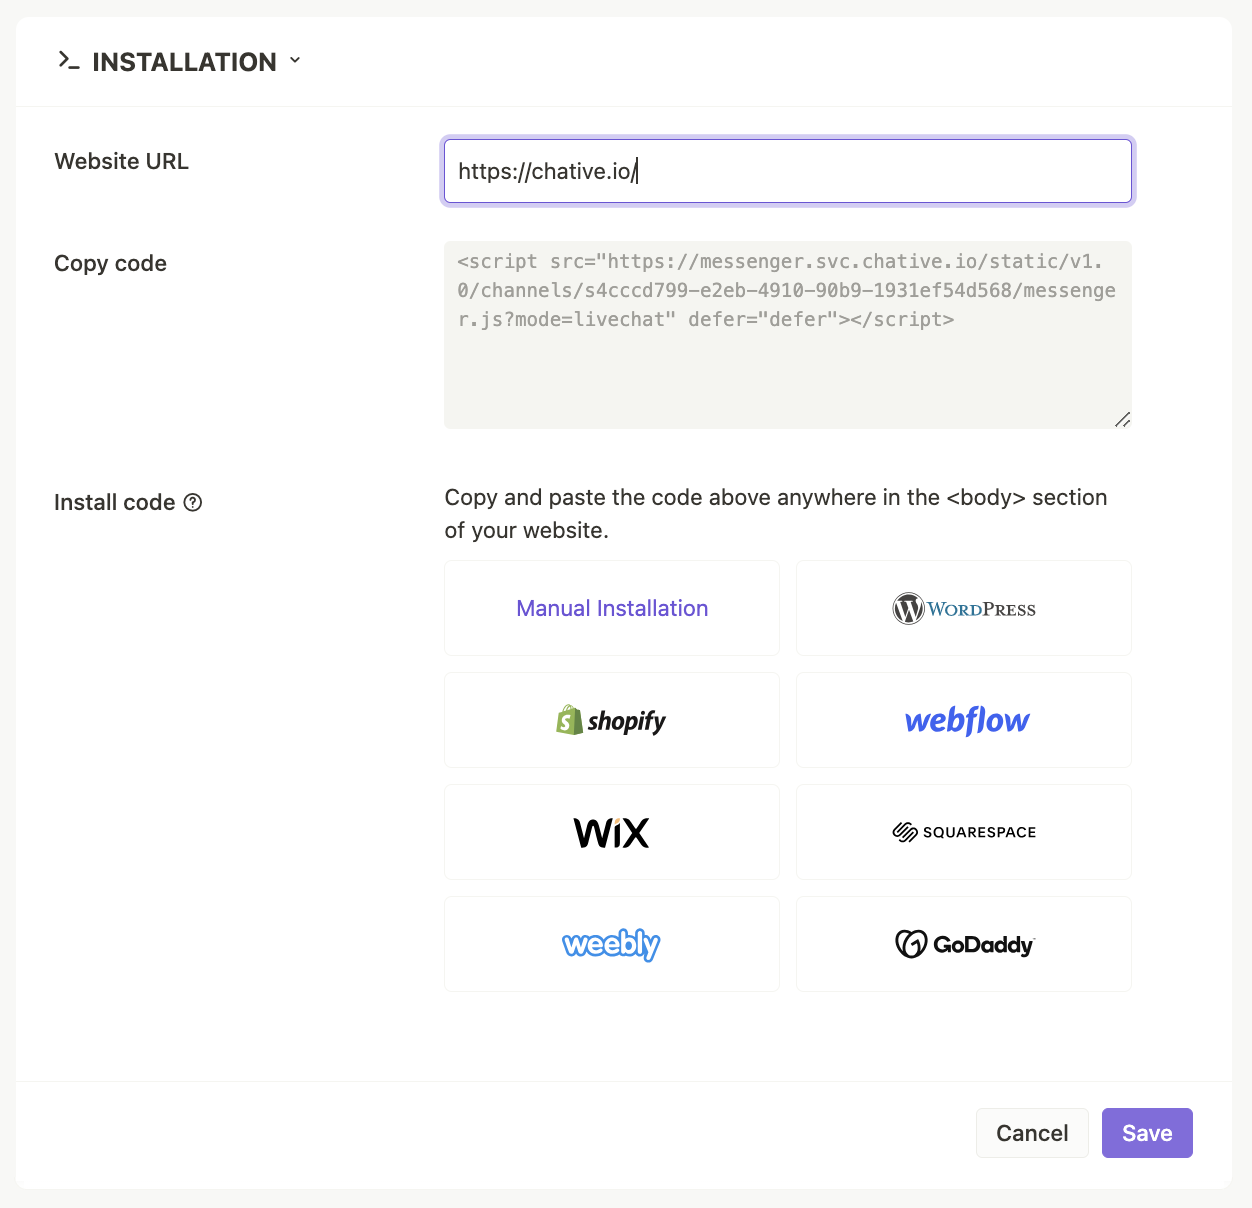Save the installation settings
Screen dimensions: 1252x1208
[x=1147, y=1133]
